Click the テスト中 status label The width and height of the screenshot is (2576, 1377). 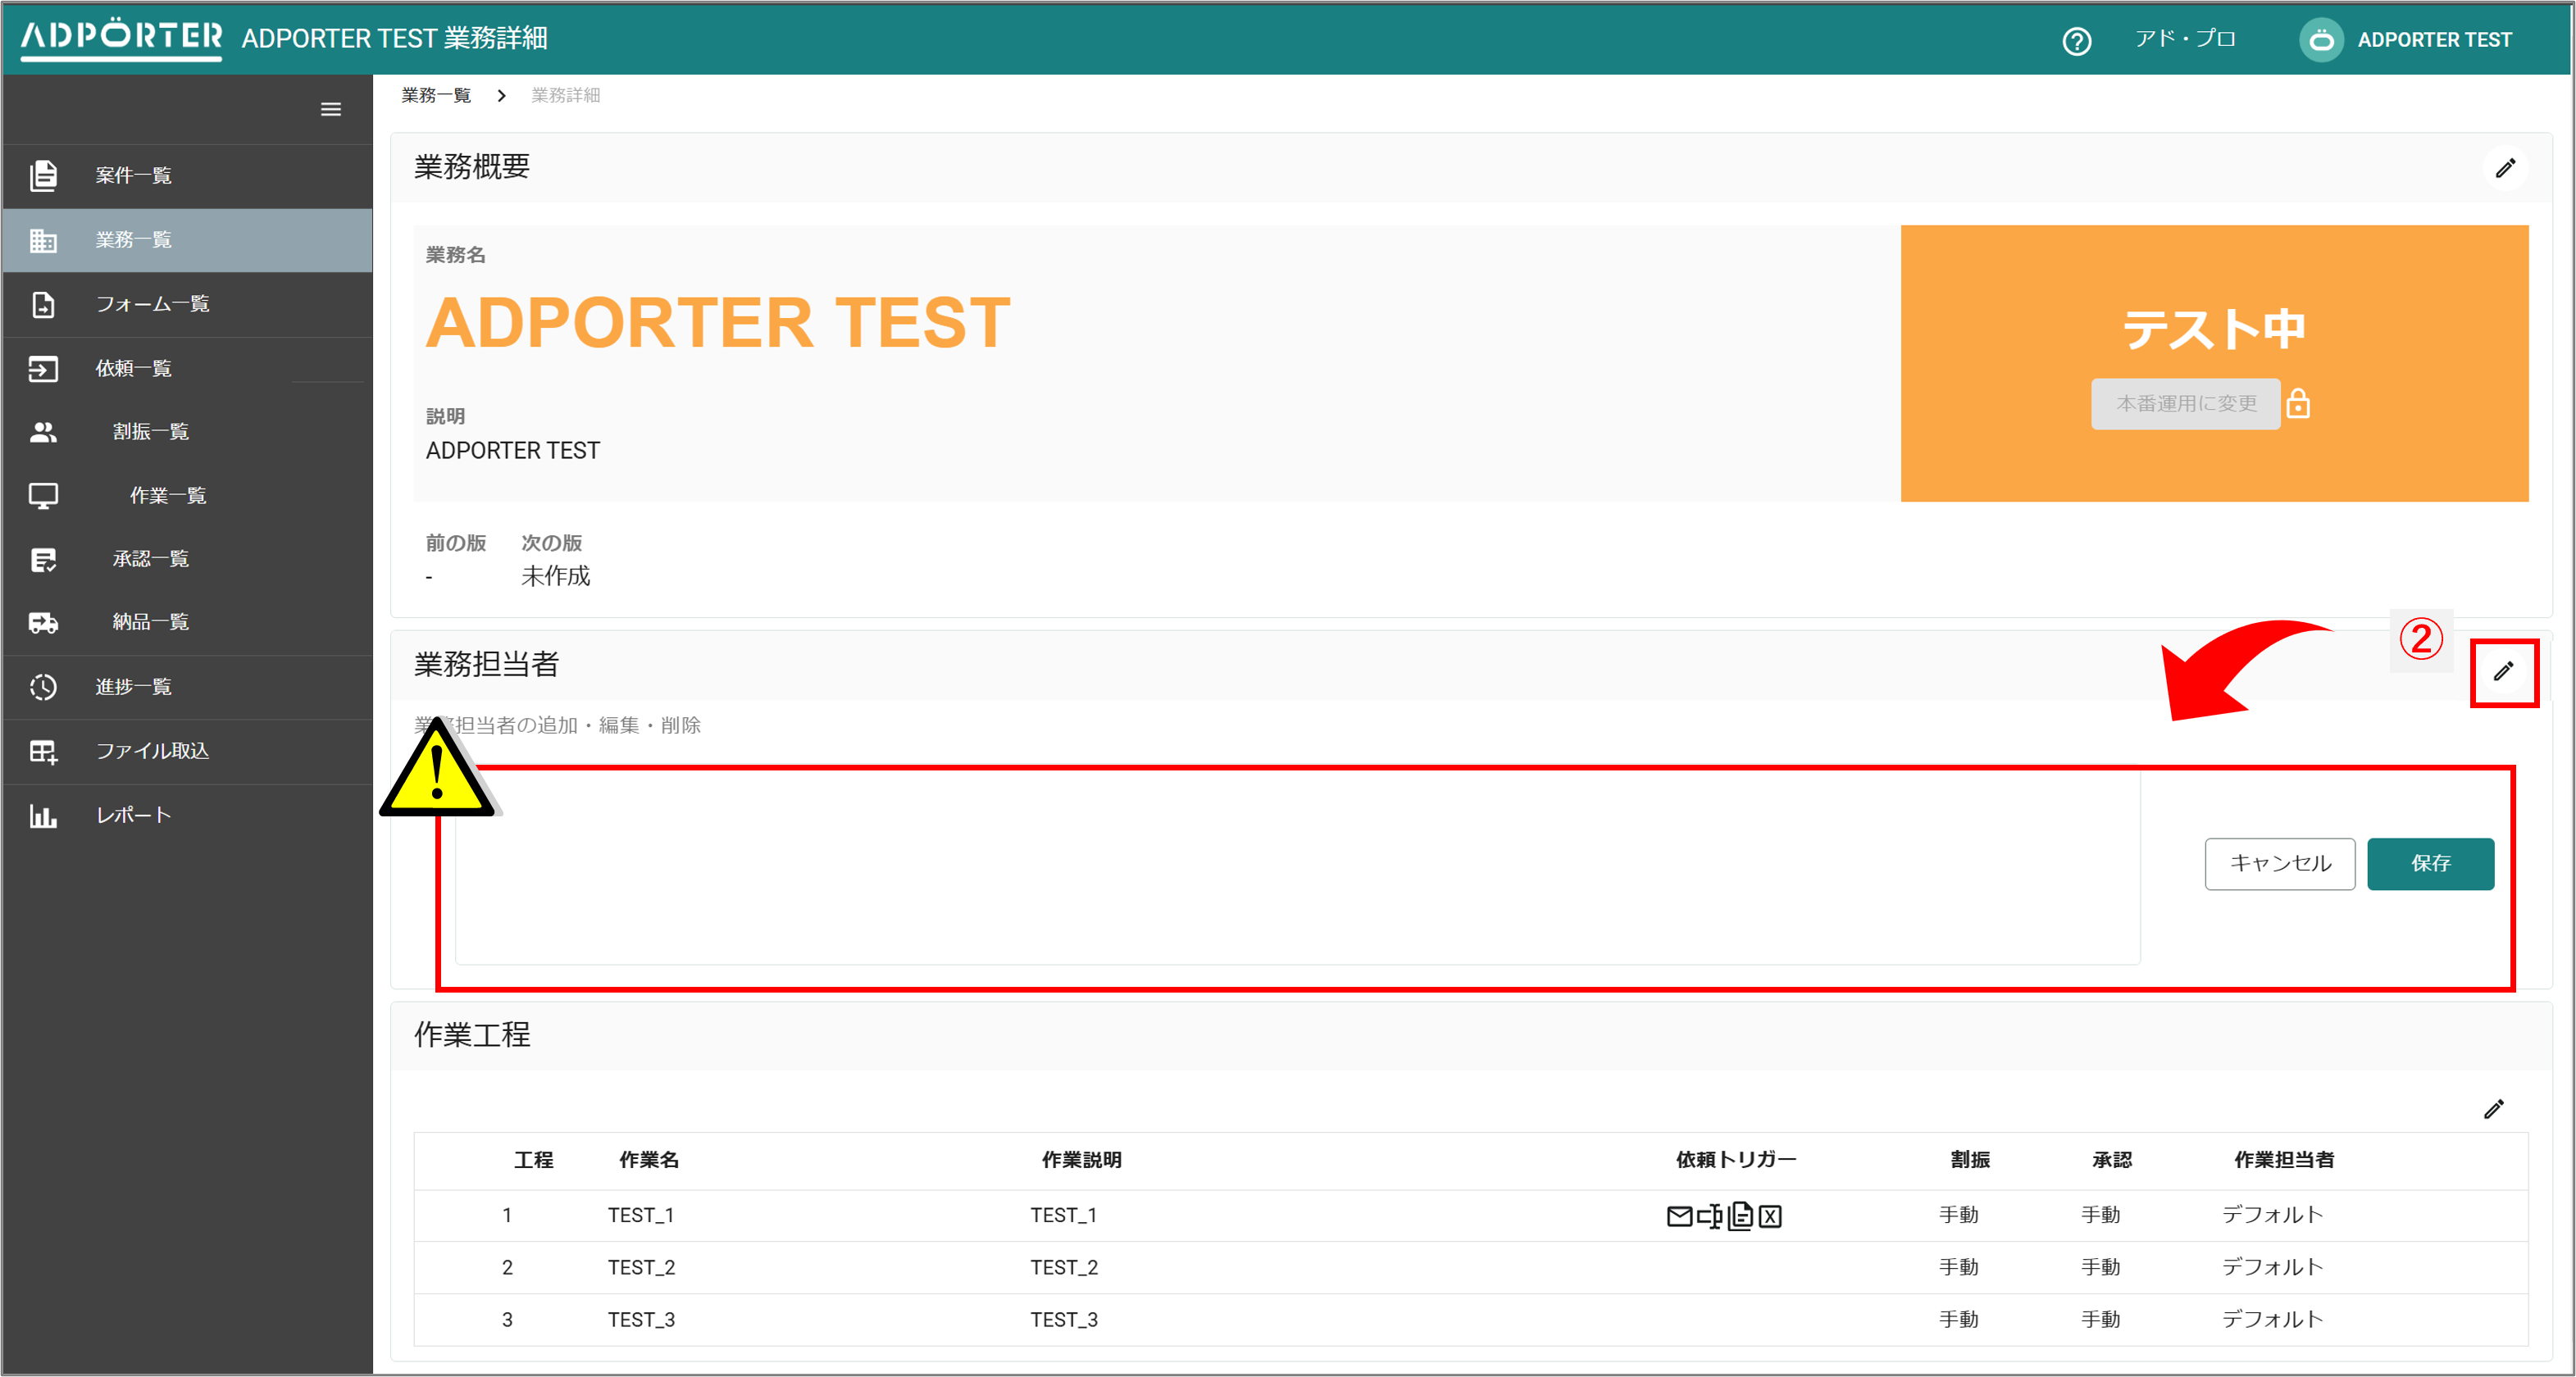point(2214,329)
